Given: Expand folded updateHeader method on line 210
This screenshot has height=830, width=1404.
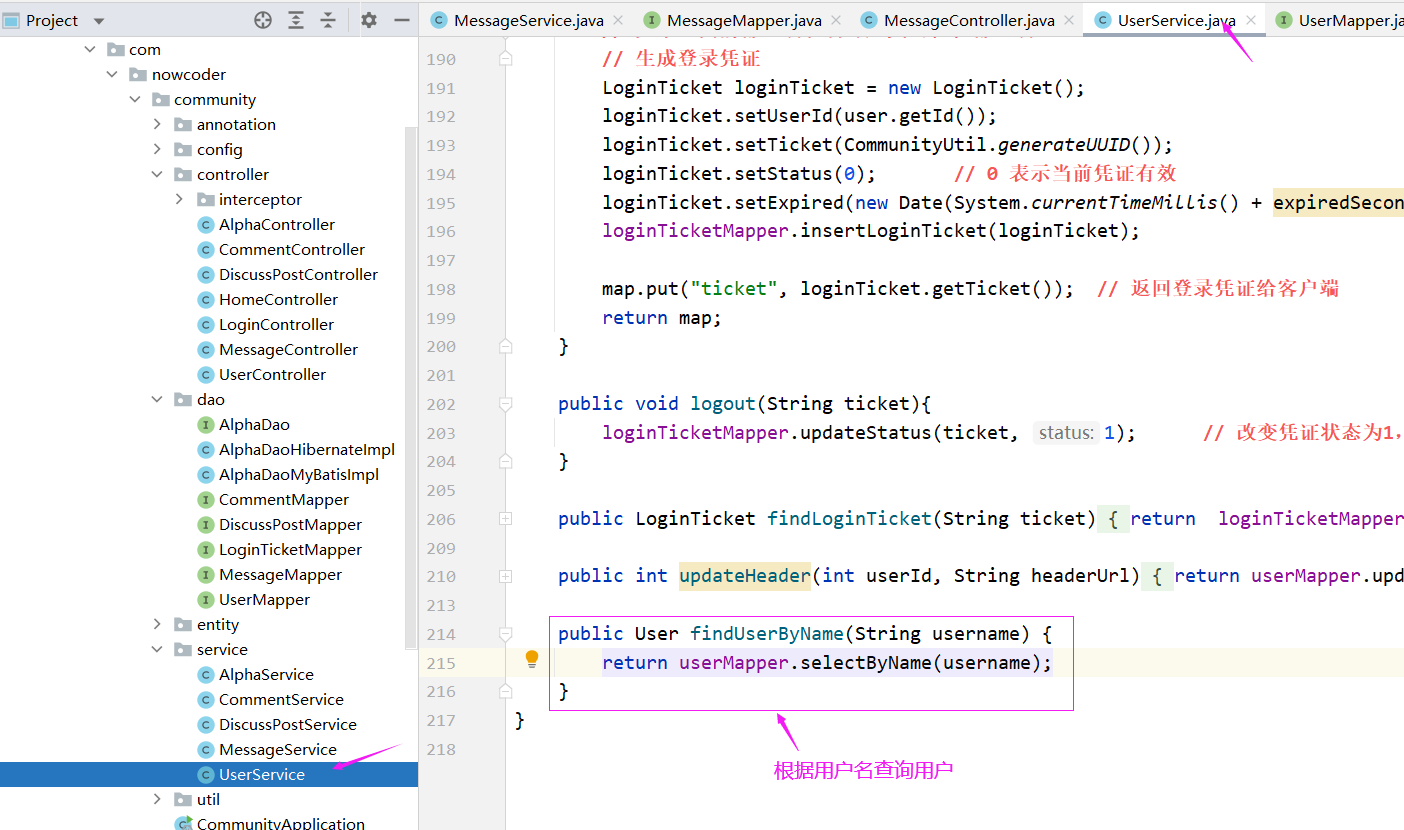Looking at the screenshot, I should [x=505, y=576].
